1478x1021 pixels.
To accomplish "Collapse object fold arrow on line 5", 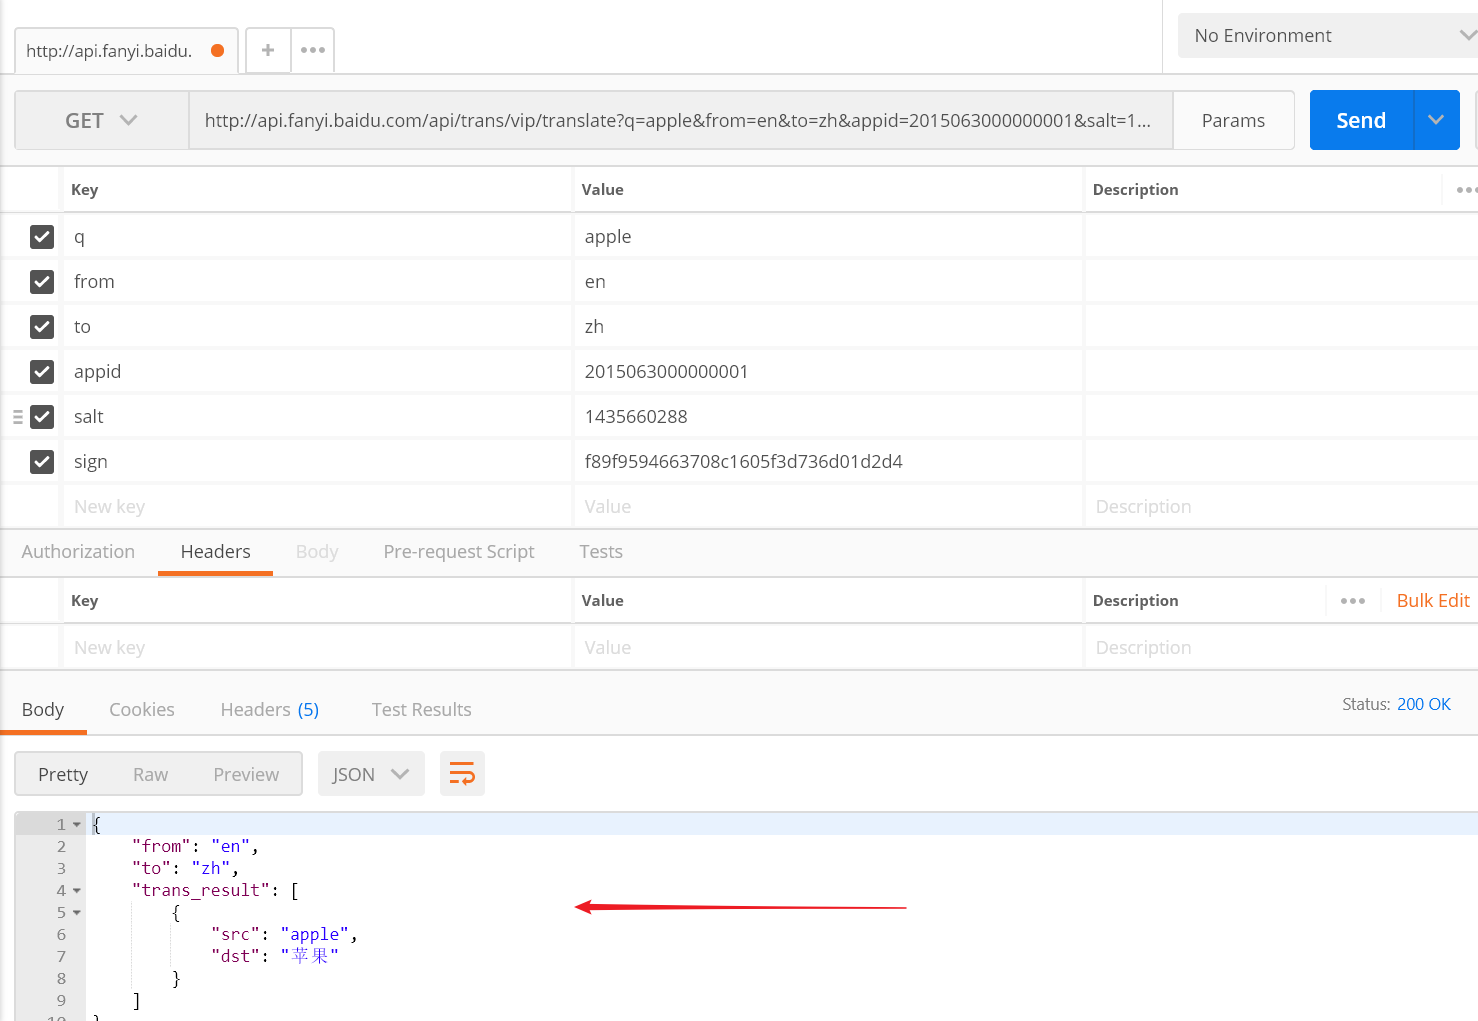I will (x=77, y=913).
